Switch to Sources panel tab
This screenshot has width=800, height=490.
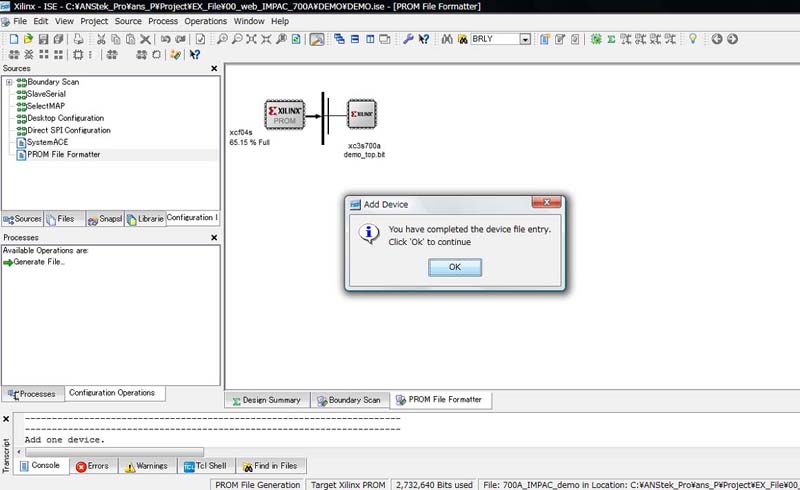(22, 219)
